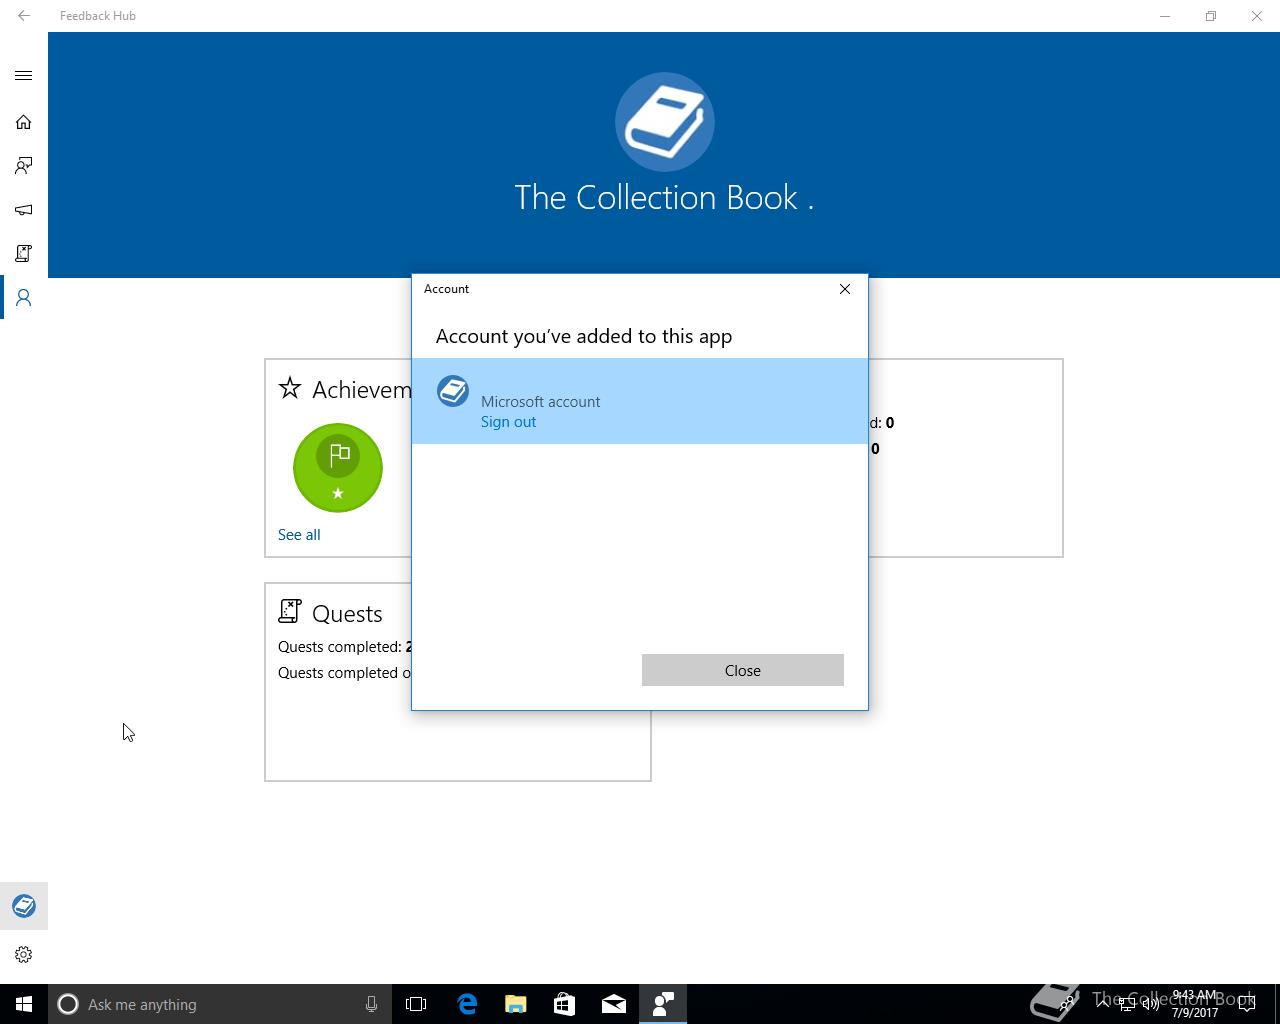Open File Explorer from taskbar
Image resolution: width=1280 pixels, height=1024 pixels.
516,1004
